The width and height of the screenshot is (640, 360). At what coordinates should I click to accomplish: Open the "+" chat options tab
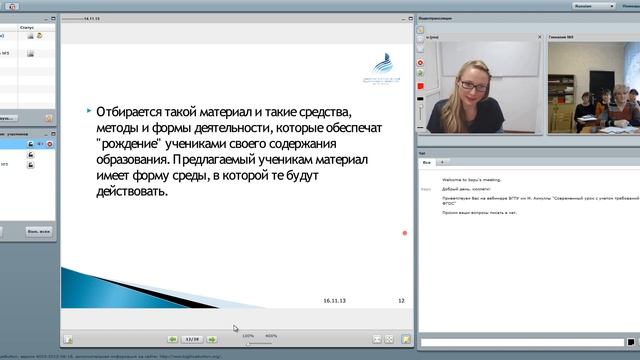point(442,162)
